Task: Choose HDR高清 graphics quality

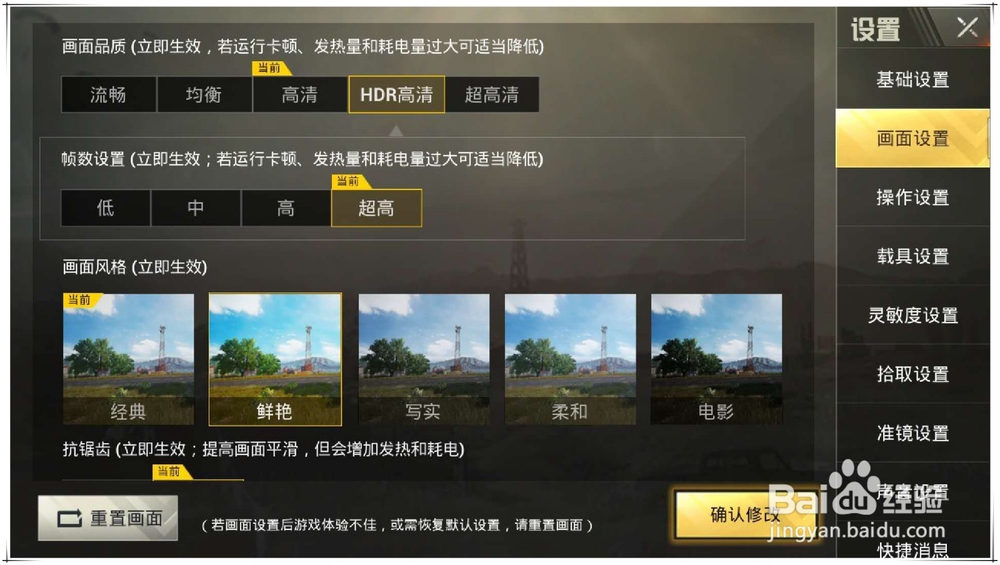Action: pyautogui.click(x=396, y=95)
